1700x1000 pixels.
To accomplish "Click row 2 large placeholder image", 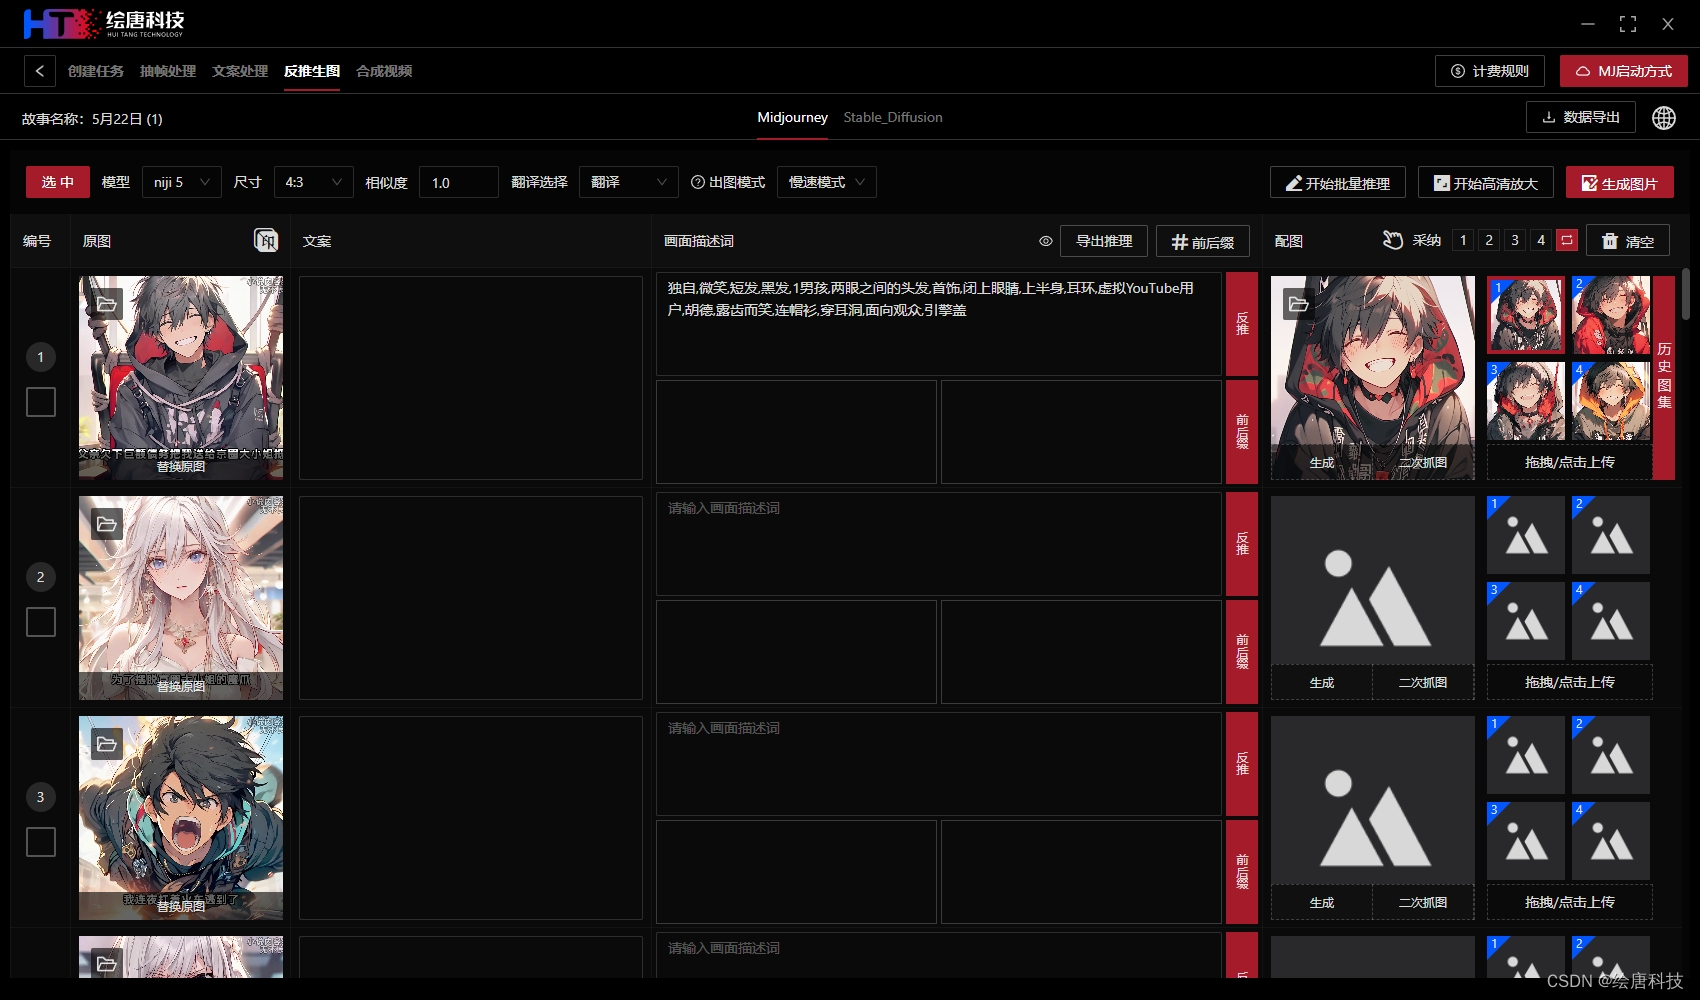I will (x=1373, y=580).
